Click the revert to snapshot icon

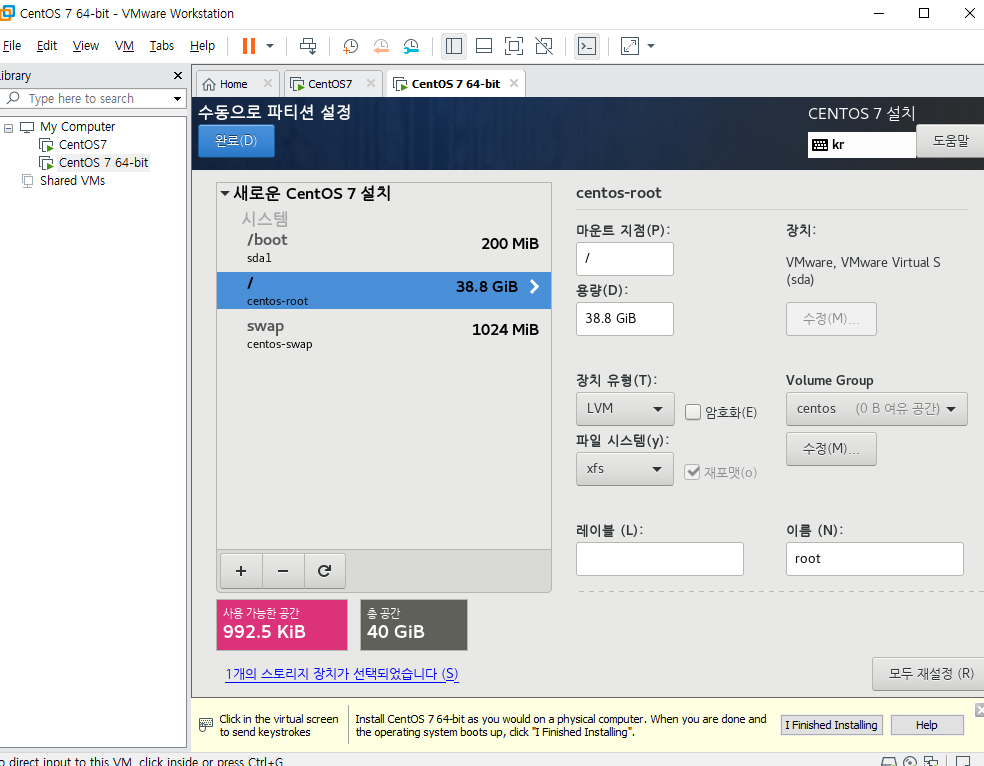[380, 46]
